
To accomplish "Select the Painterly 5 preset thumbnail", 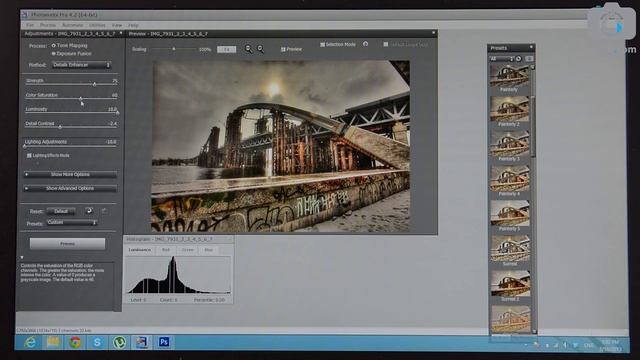I will click(x=509, y=213).
